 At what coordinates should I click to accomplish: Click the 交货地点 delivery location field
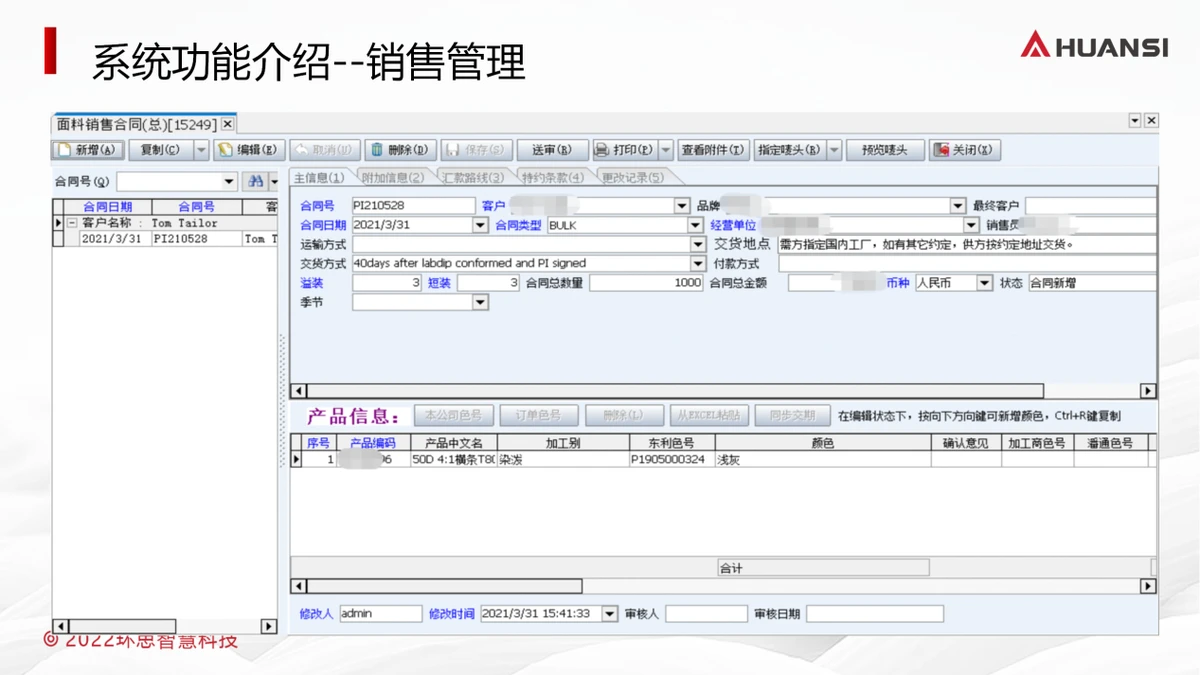(966, 244)
